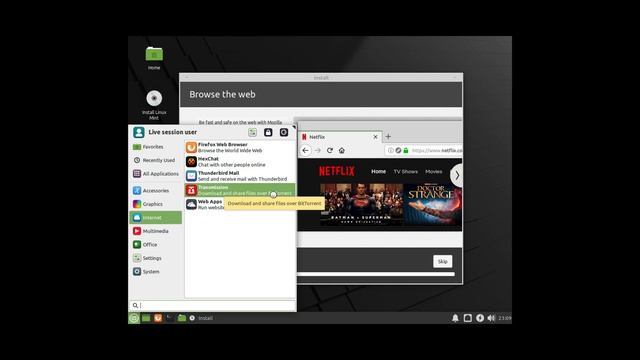Click the green padlock in the address bar
640x360 pixels.
click(406, 150)
